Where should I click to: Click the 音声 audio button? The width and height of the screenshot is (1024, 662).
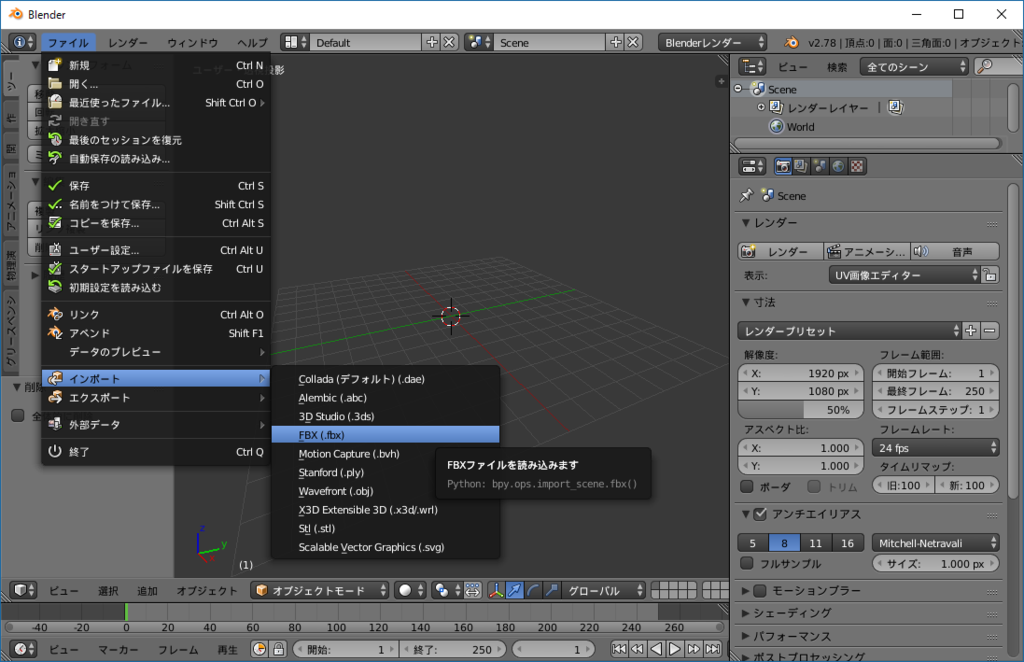pyautogui.click(x=955, y=251)
